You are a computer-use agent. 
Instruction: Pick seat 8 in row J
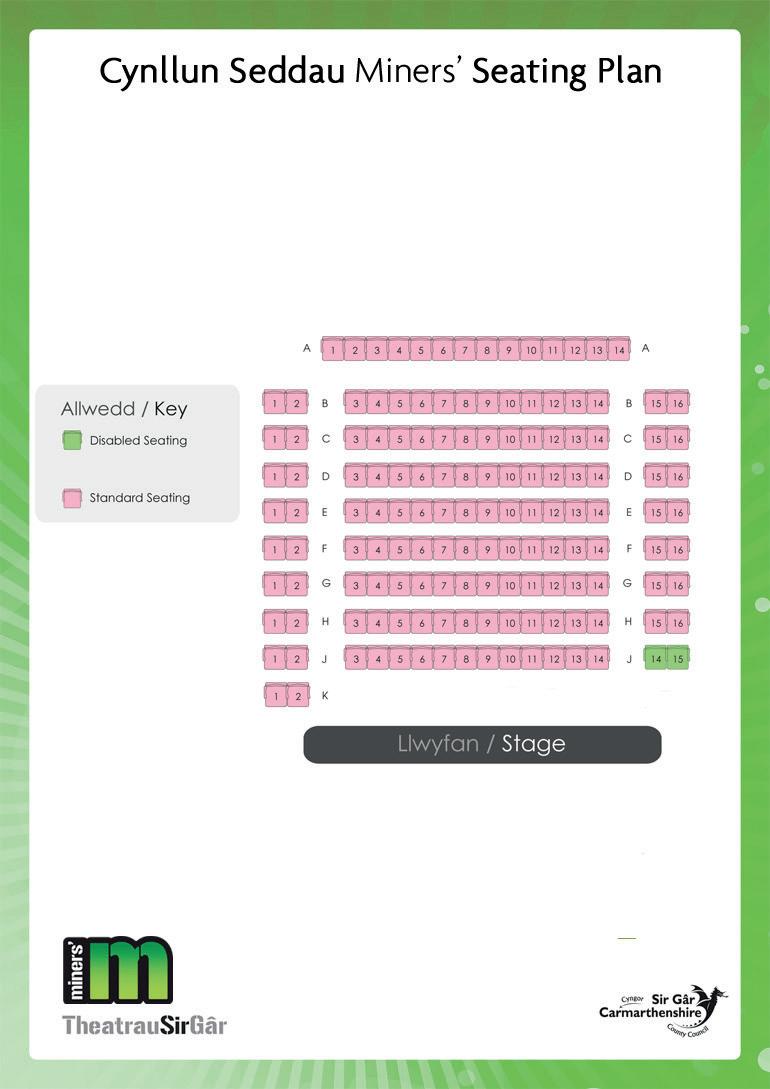[466, 658]
